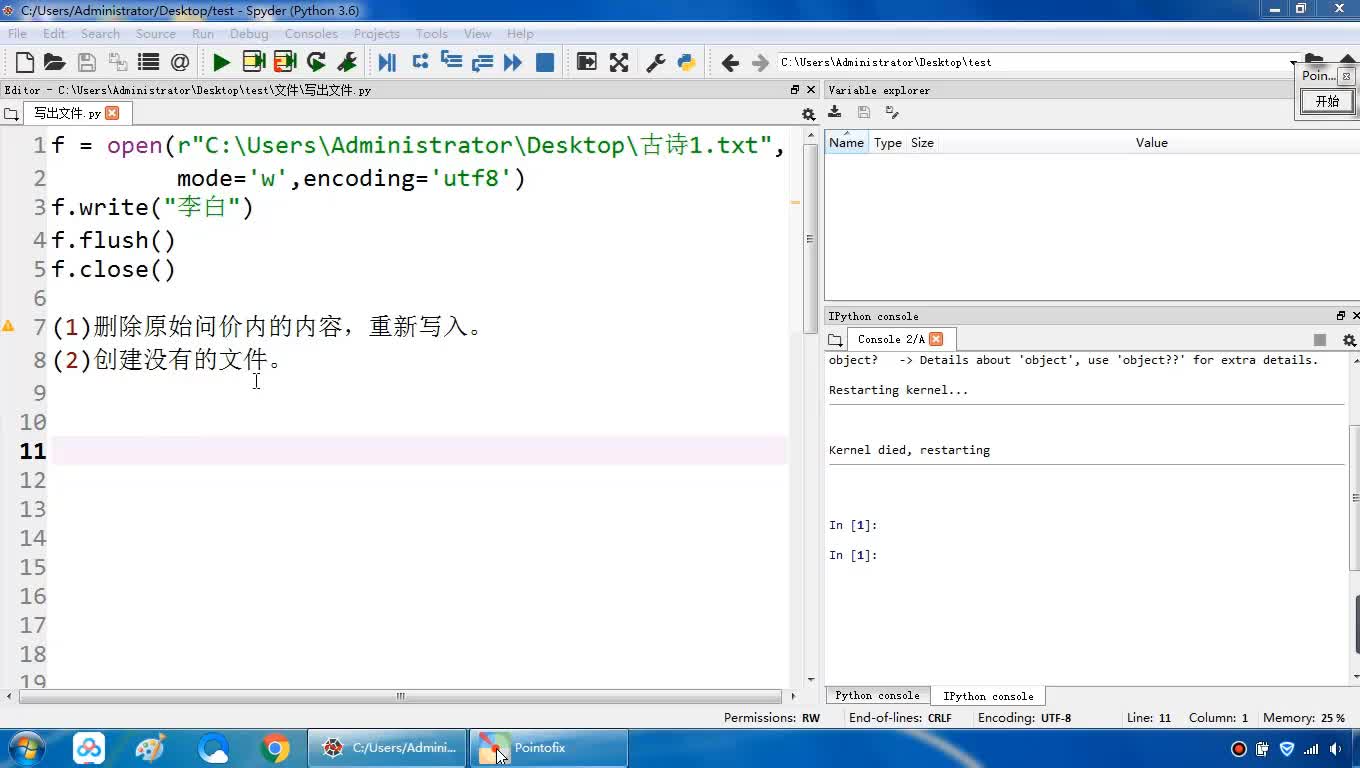Create a new file from the toolbar
1360x768 pixels.
point(24,62)
